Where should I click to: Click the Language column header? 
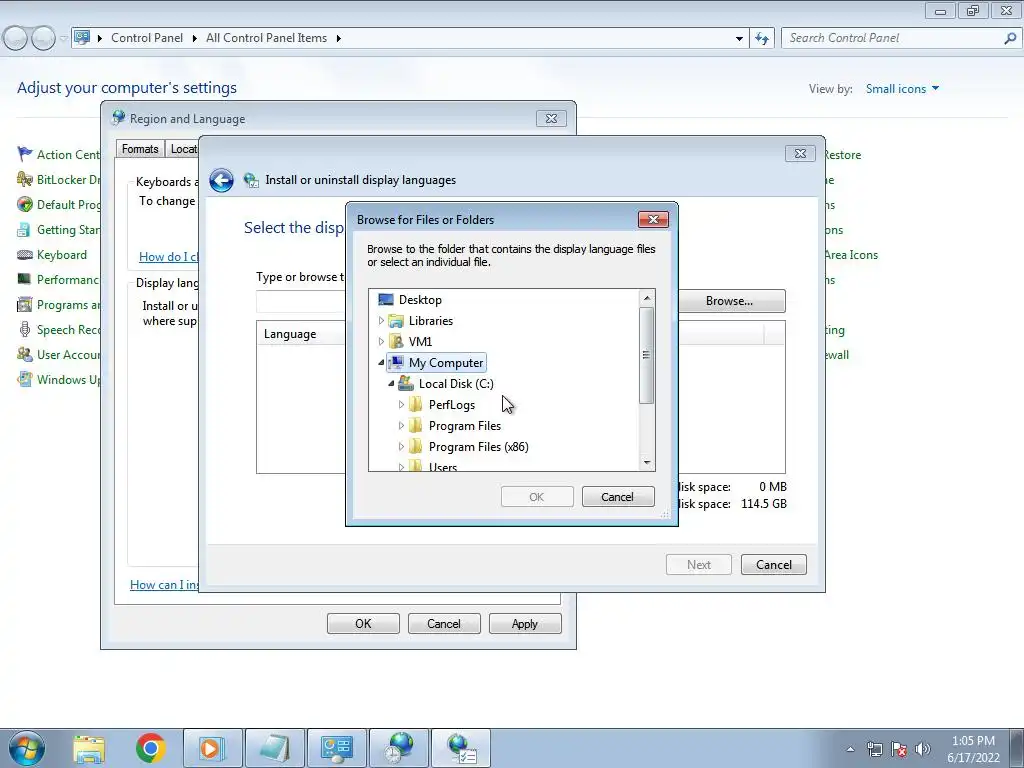[290, 334]
